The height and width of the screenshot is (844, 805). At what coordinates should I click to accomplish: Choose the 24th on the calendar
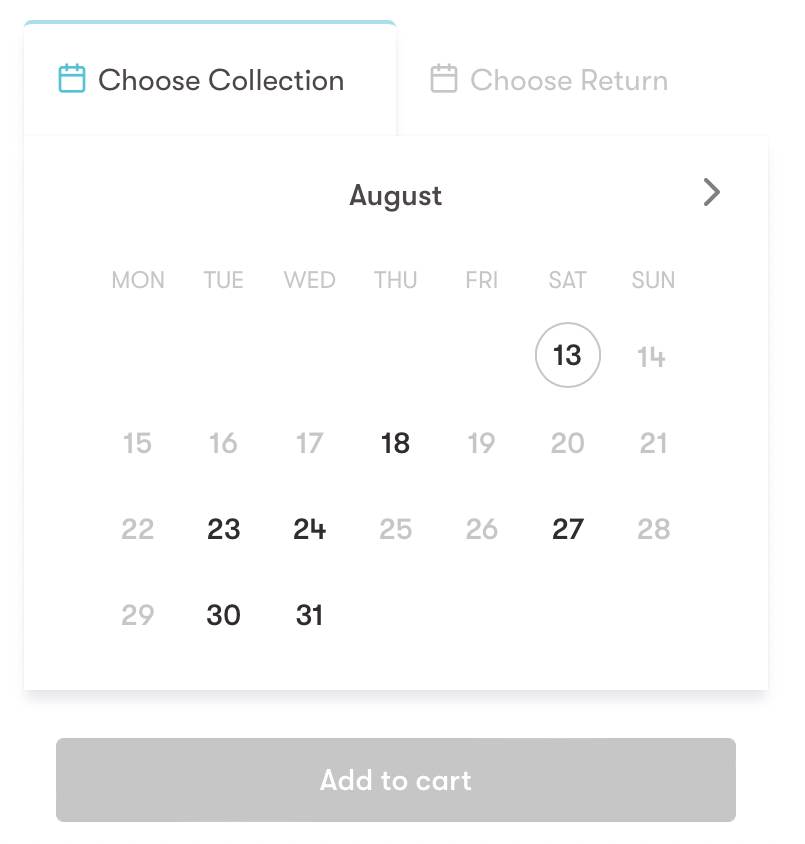309,529
